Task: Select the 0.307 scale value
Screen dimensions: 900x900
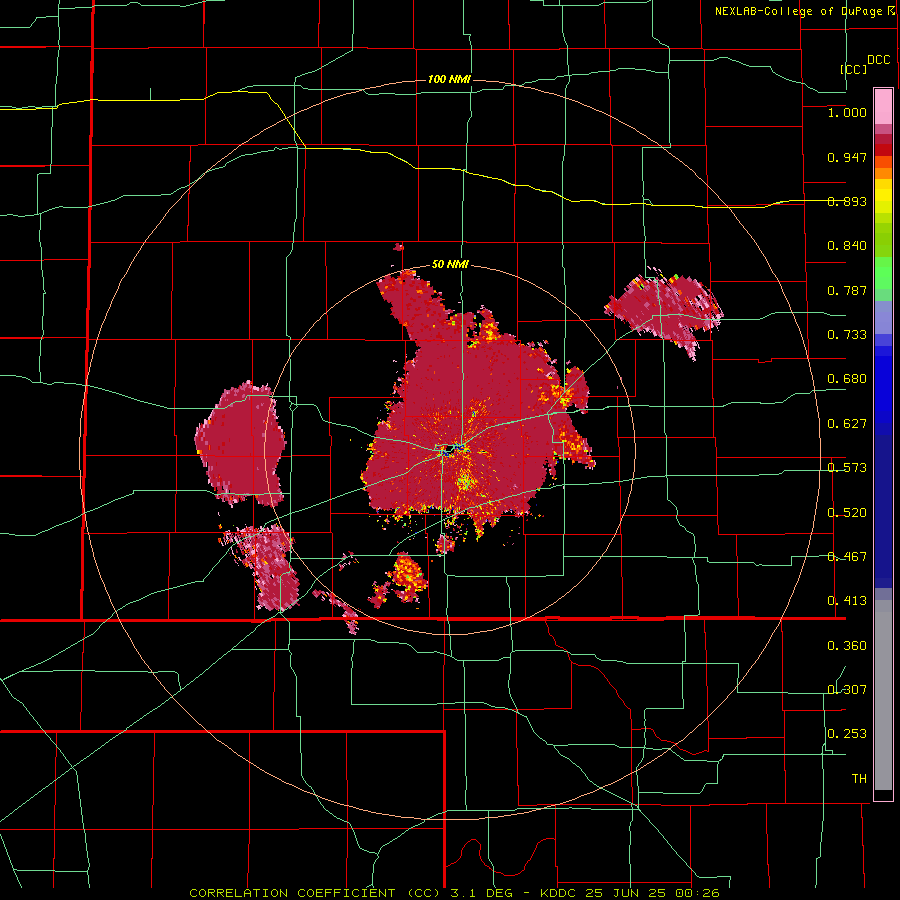Action: (847, 689)
